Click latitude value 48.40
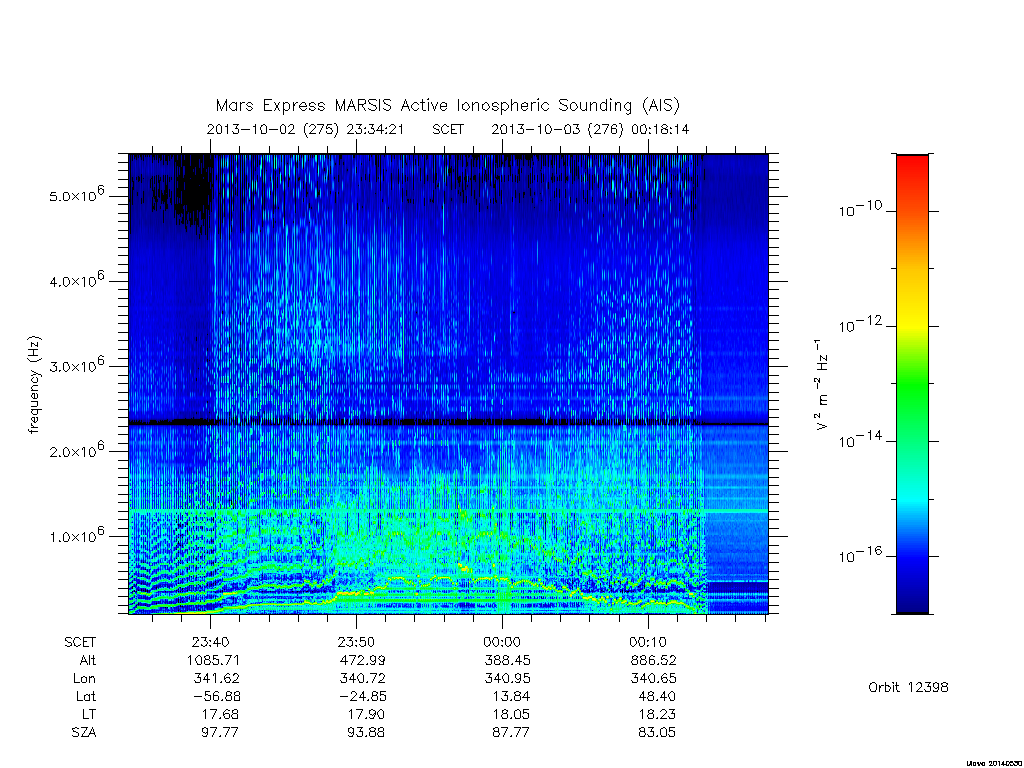Viewport: 1024px width, 768px height. click(658, 696)
